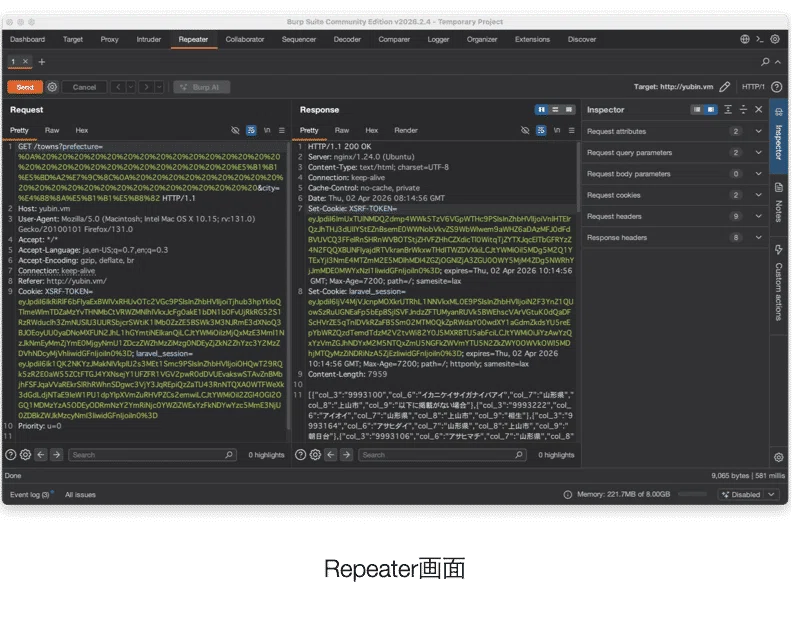792x634 pixels.
Task: Go to next Response search match
Action: pos(346,455)
